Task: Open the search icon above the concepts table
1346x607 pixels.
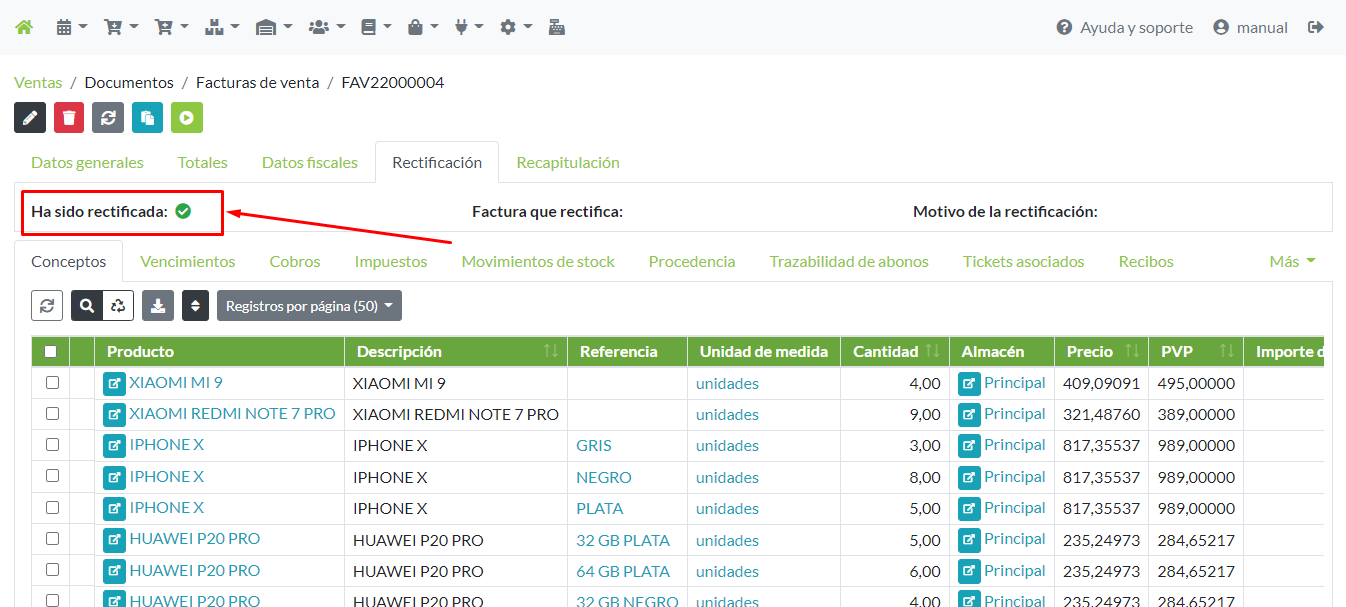Action: click(x=86, y=305)
